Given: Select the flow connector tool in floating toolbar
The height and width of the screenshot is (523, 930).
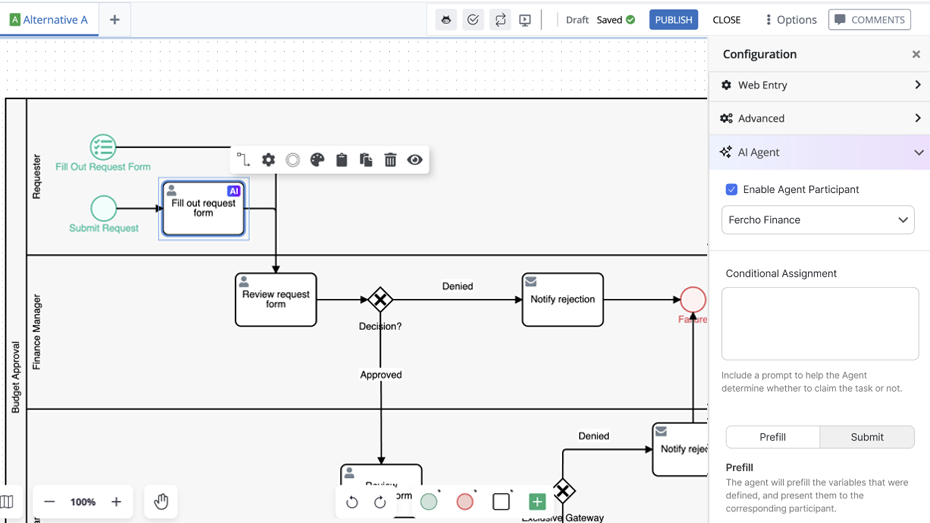Looking at the screenshot, I should tap(243, 160).
